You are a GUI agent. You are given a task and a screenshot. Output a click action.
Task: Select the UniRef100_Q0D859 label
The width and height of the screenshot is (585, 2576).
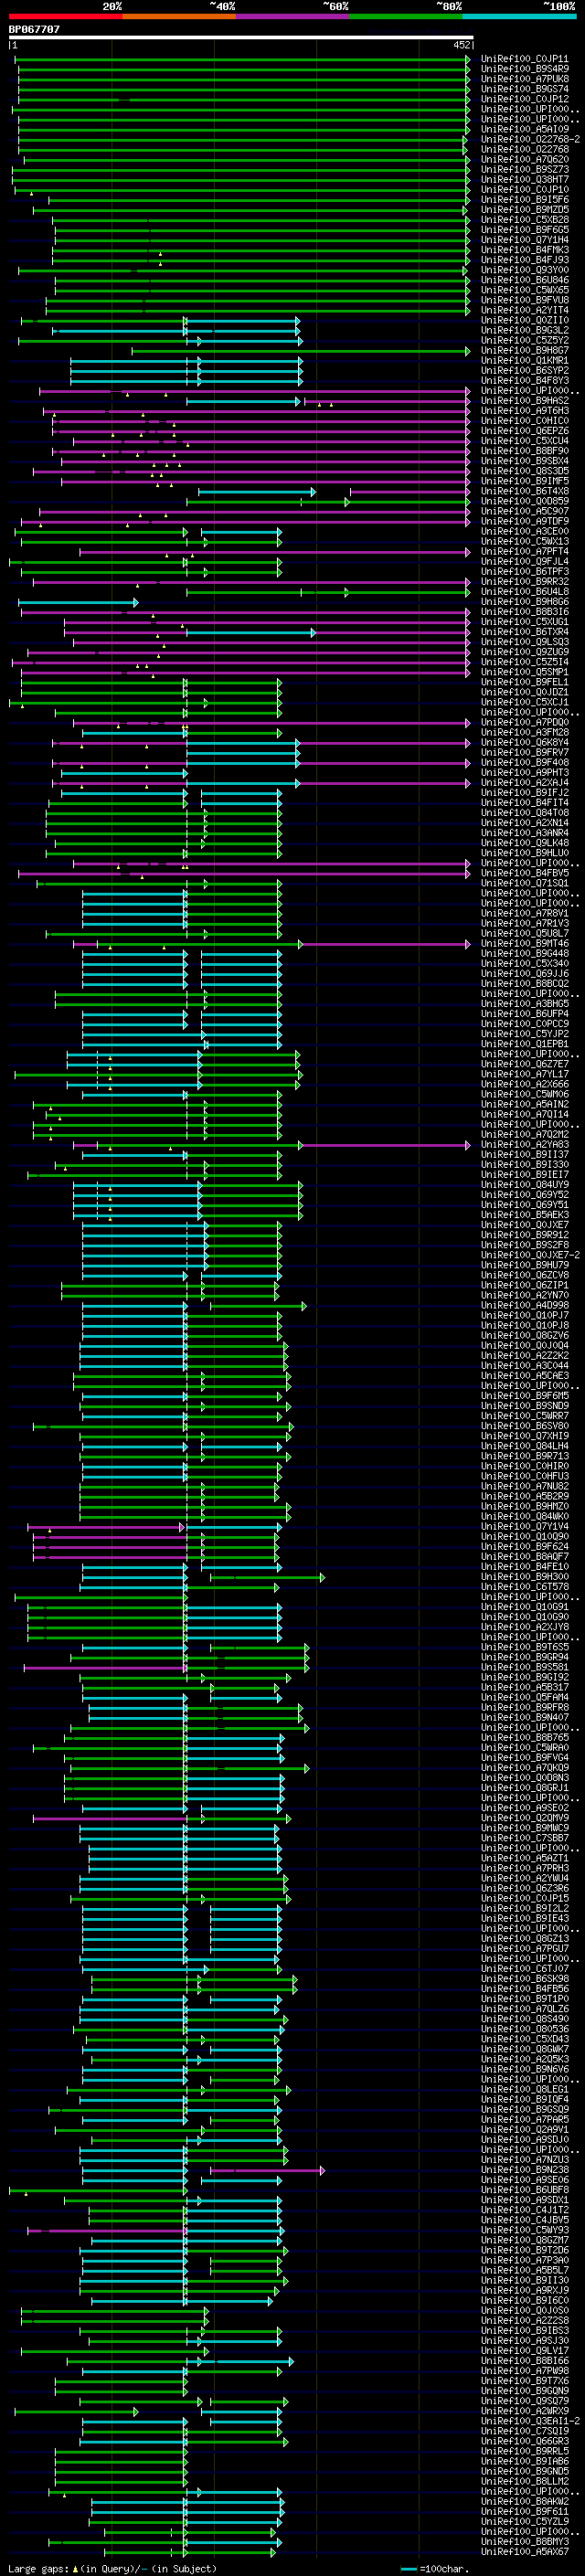[524, 501]
